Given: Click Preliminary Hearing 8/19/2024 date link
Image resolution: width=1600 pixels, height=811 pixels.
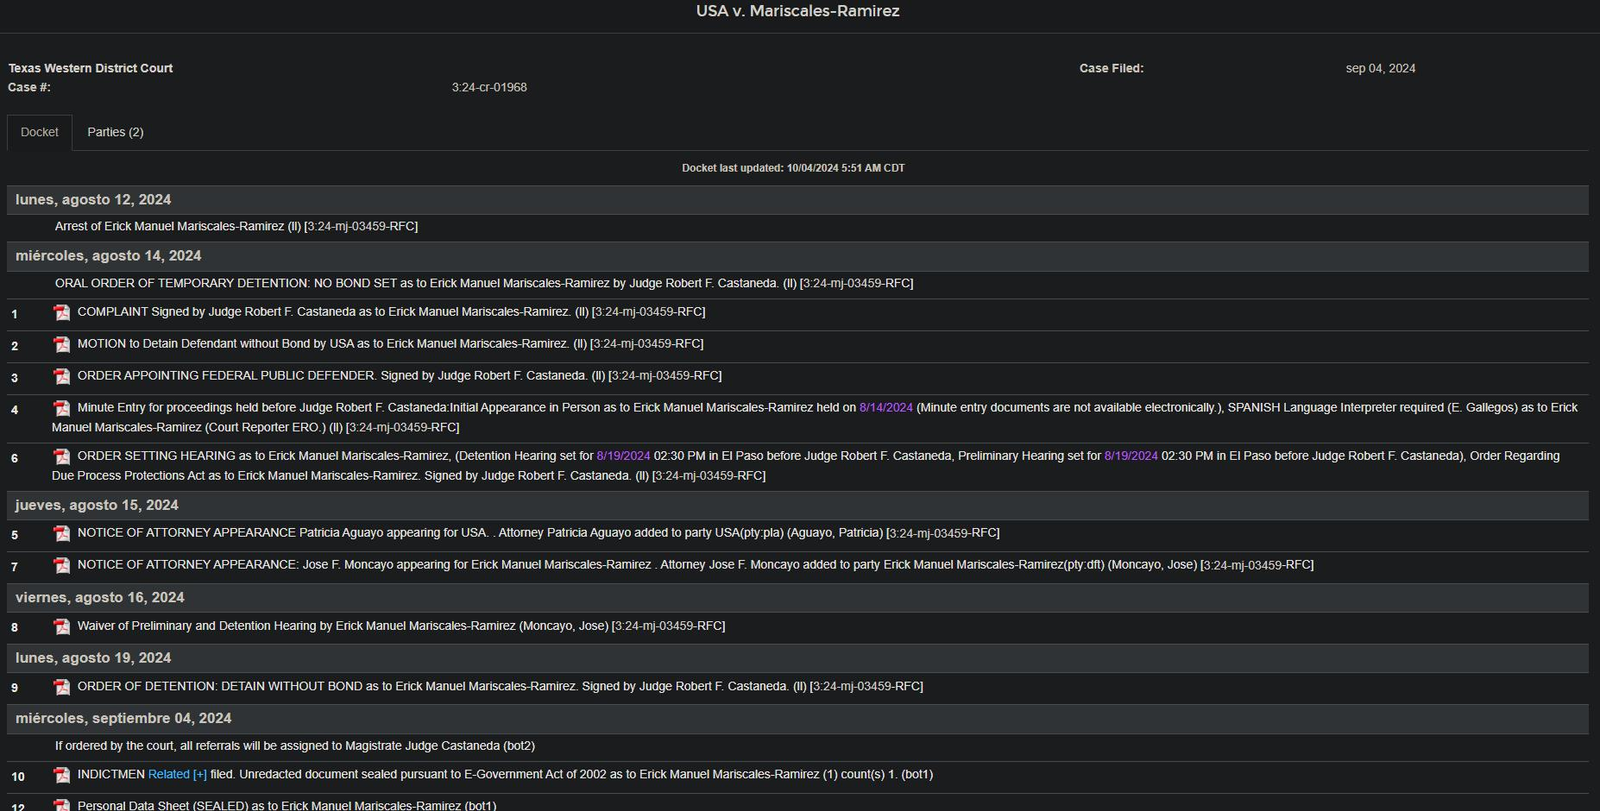Looking at the screenshot, I should [x=1130, y=456].
